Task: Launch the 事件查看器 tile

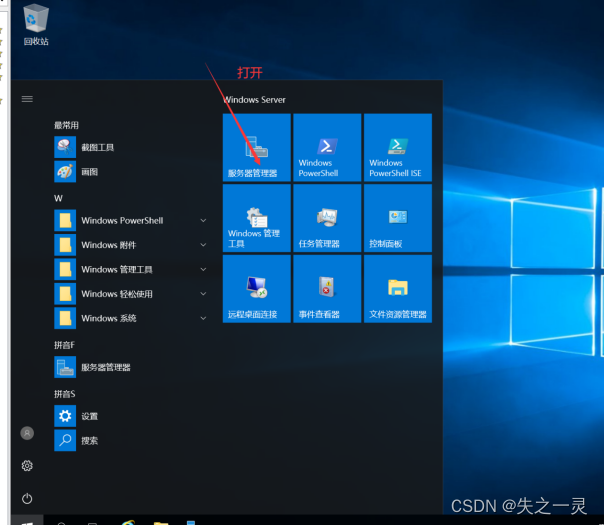Action: point(327,289)
